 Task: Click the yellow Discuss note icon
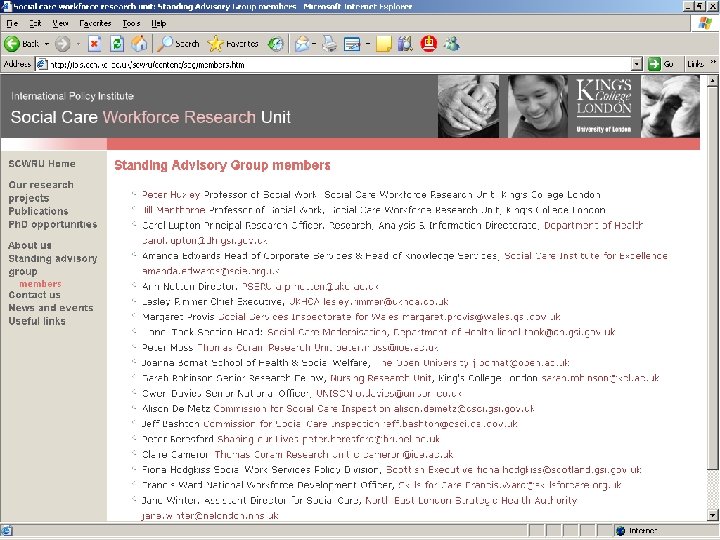(383, 44)
